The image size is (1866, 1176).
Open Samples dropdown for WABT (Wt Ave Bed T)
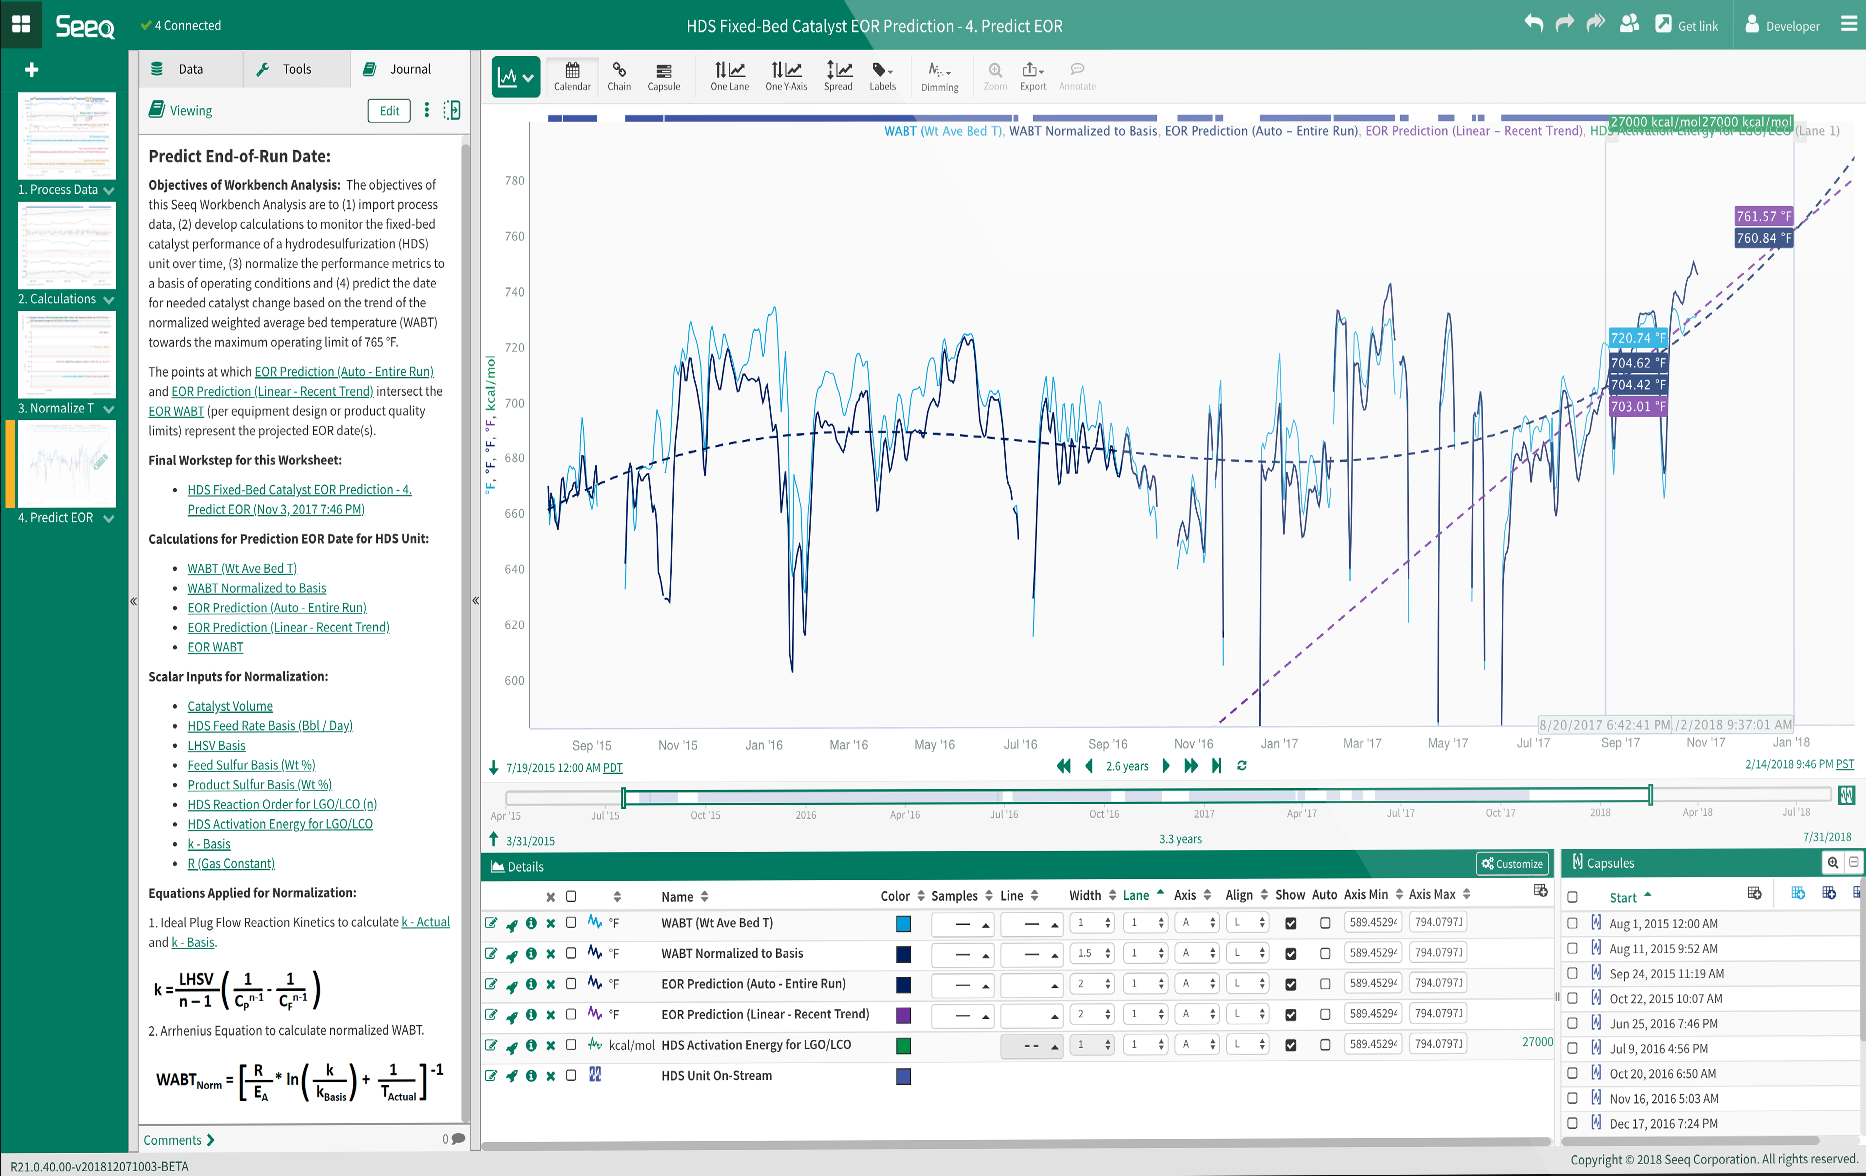(962, 923)
